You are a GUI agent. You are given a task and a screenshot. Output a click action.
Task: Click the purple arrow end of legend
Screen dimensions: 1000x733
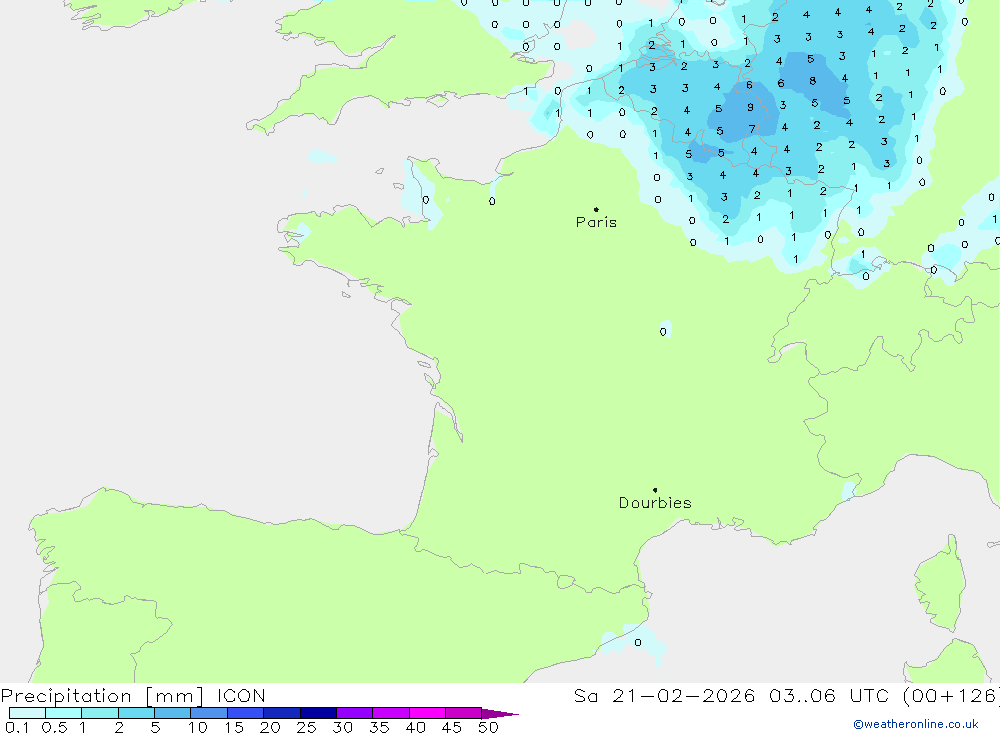click(500, 713)
